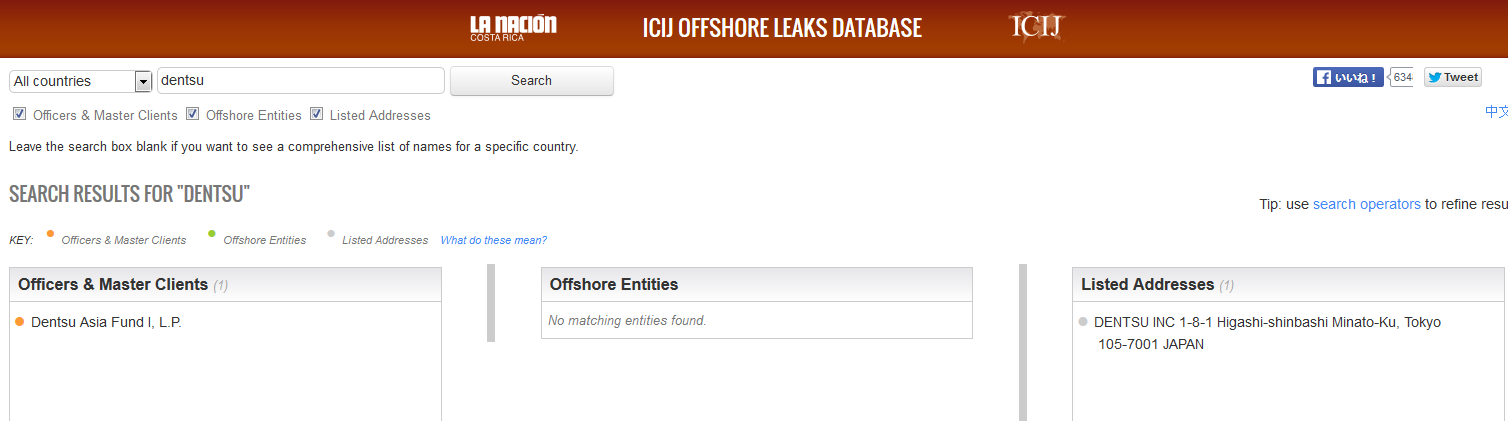
Task: Open the All countries dropdown
Action: click(x=71, y=81)
